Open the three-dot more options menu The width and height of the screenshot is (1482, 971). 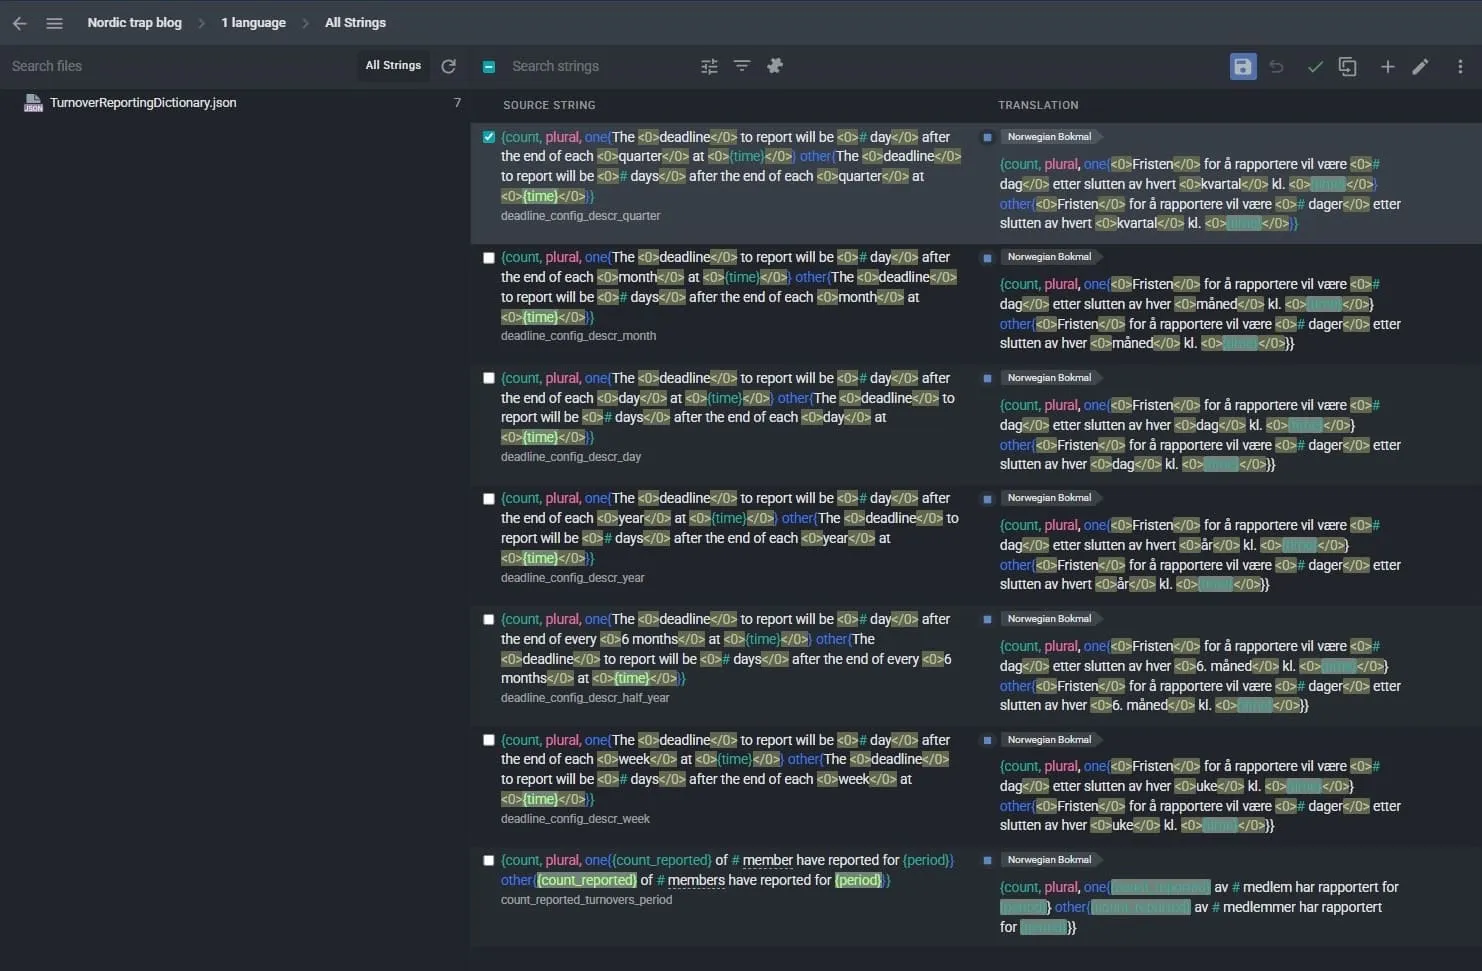[x=1460, y=67]
